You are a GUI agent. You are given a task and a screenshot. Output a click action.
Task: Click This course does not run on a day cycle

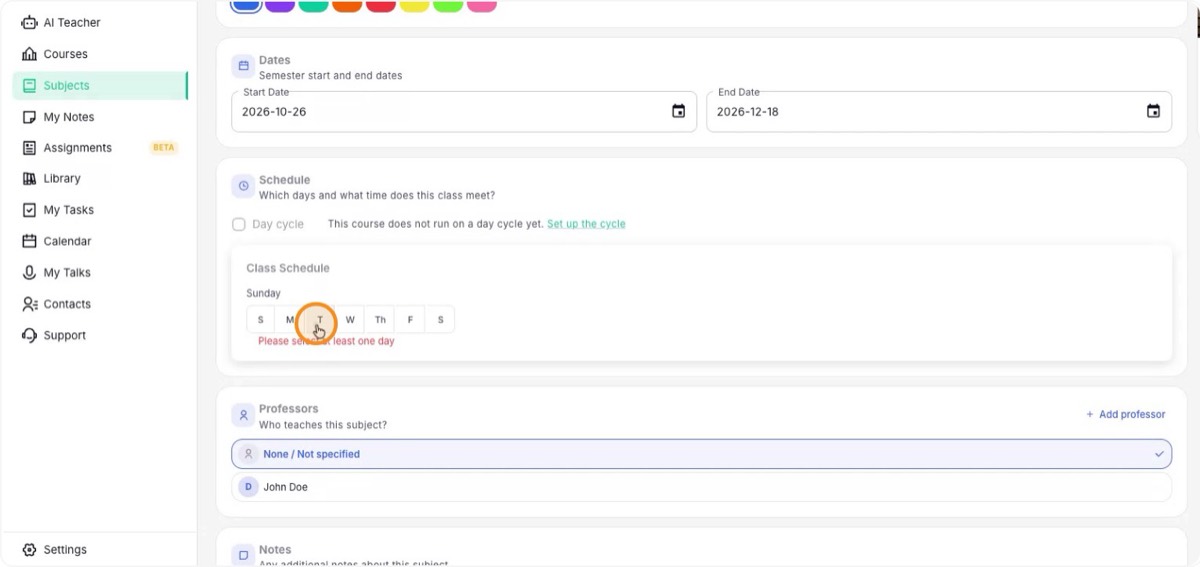click(435, 224)
